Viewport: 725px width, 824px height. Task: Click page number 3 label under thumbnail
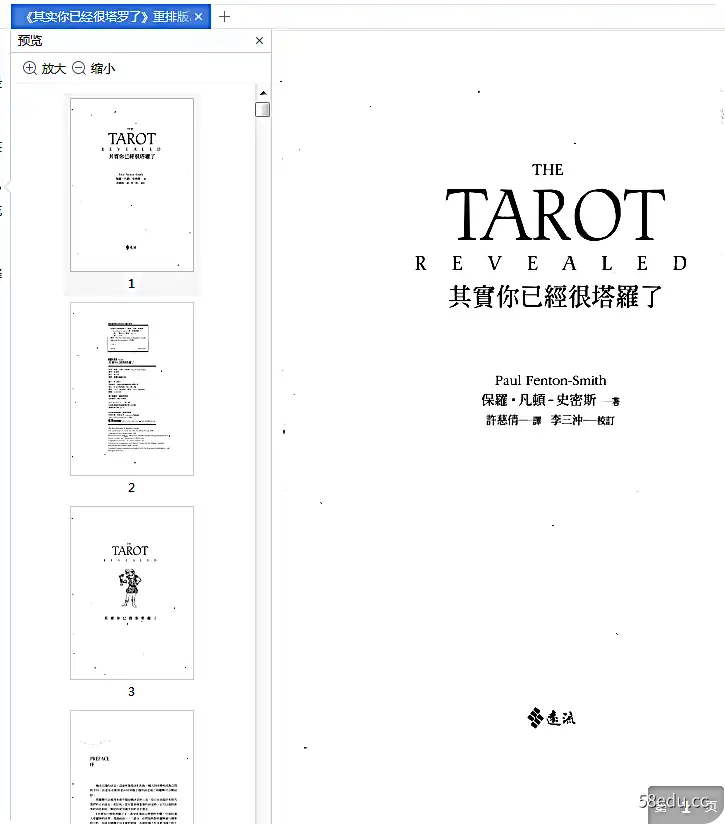pos(131,692)
